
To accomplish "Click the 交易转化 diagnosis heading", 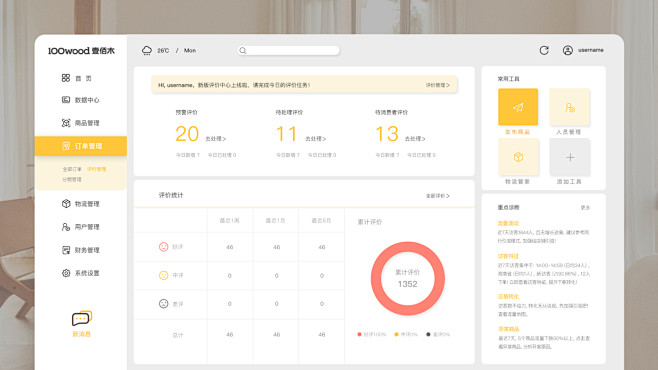I will (x=508, y=297).
